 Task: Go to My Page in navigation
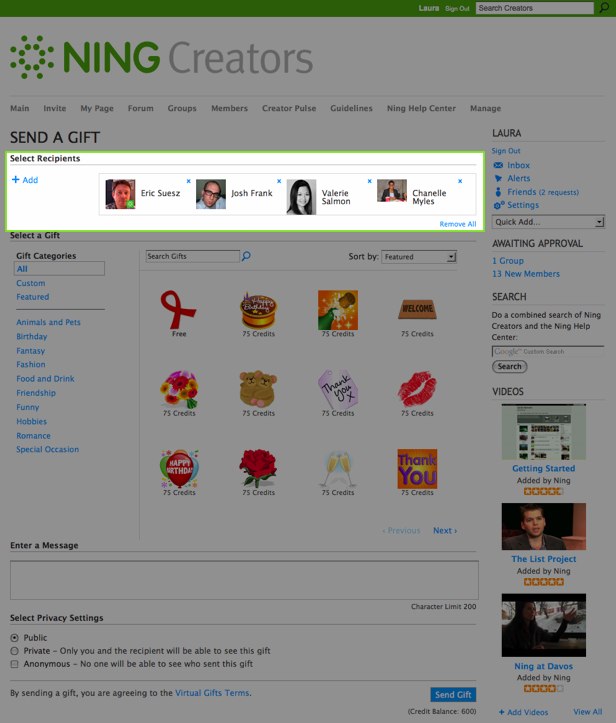(97, 108)
